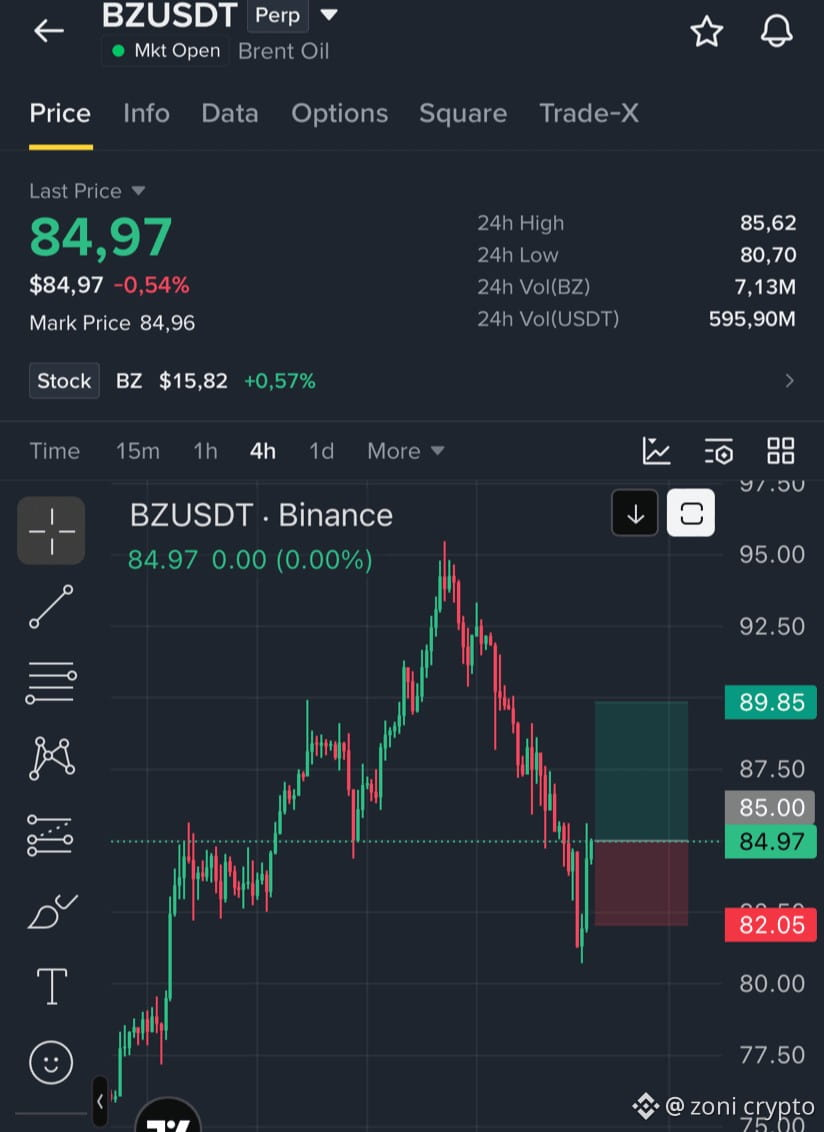The width and height of the screenshot is (824, 1132).
Task: Tap the red loss zone of position
Action: click(x=641, y=884)
